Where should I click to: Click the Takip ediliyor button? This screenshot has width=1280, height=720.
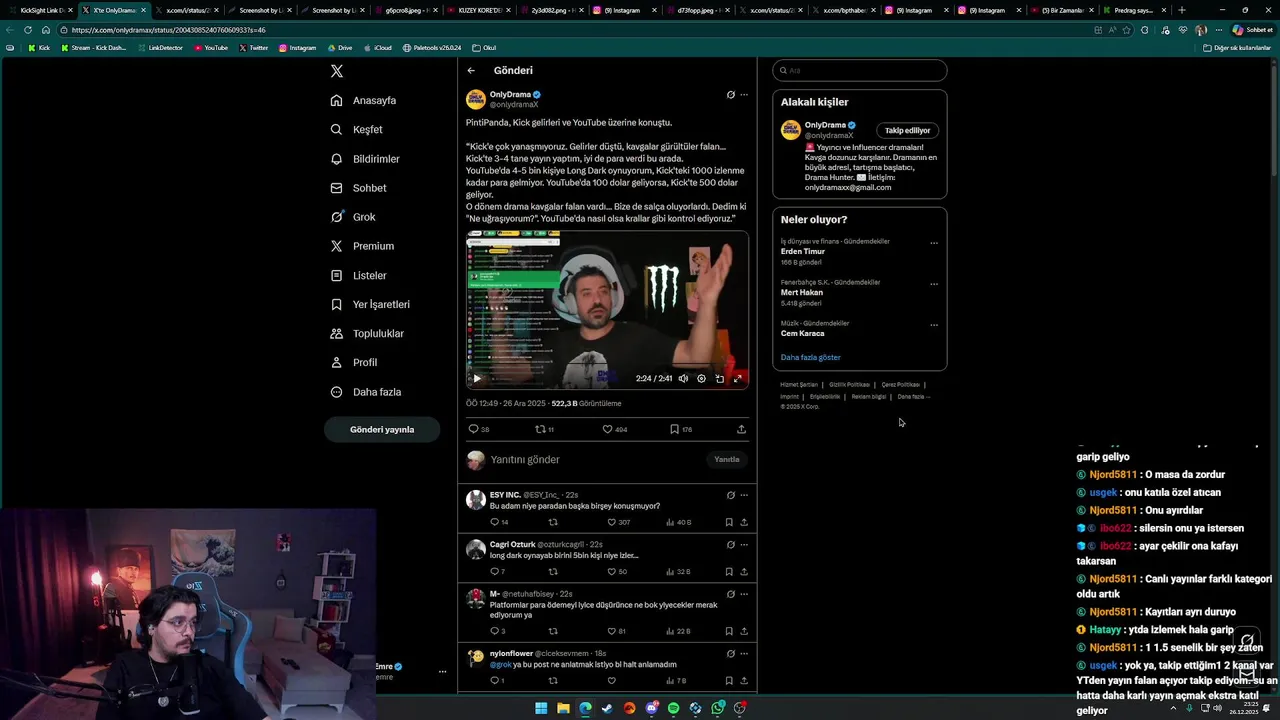(x=908, y=130)
